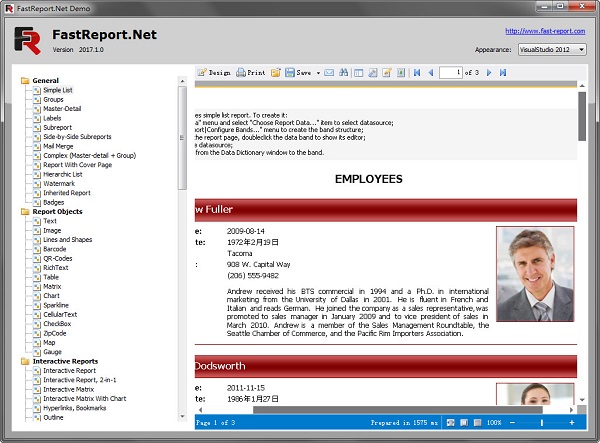Screen dimensions: 600x443
Task: Click the page number input field
Action: [x=450, y=73]
